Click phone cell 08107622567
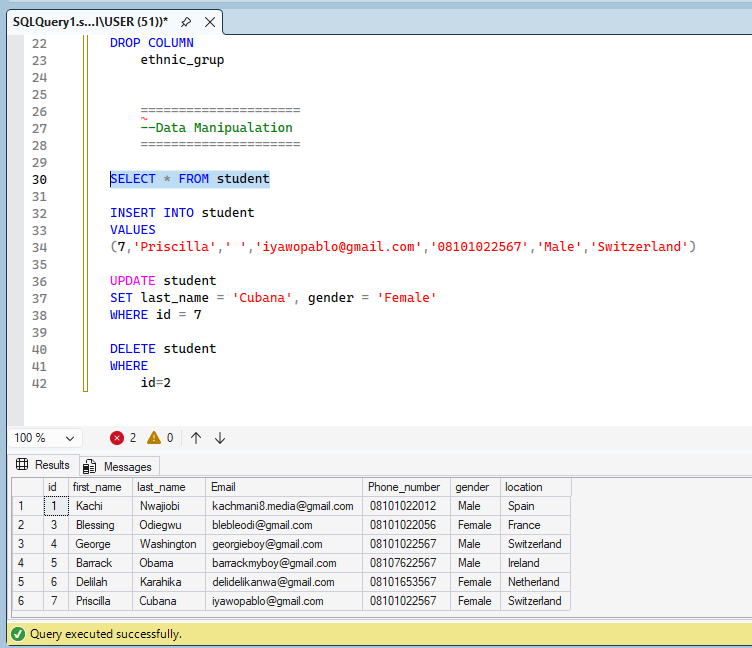This screenshot has height=648, width=752. point(407,563)
